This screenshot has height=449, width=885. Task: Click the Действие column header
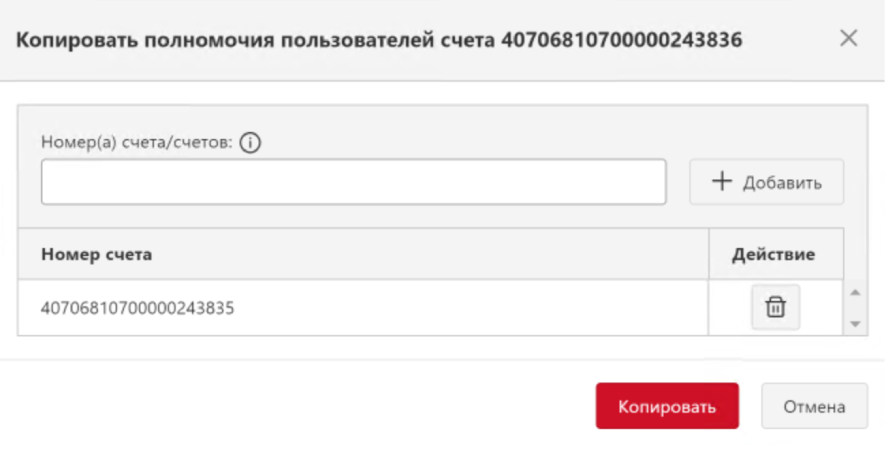774,254
